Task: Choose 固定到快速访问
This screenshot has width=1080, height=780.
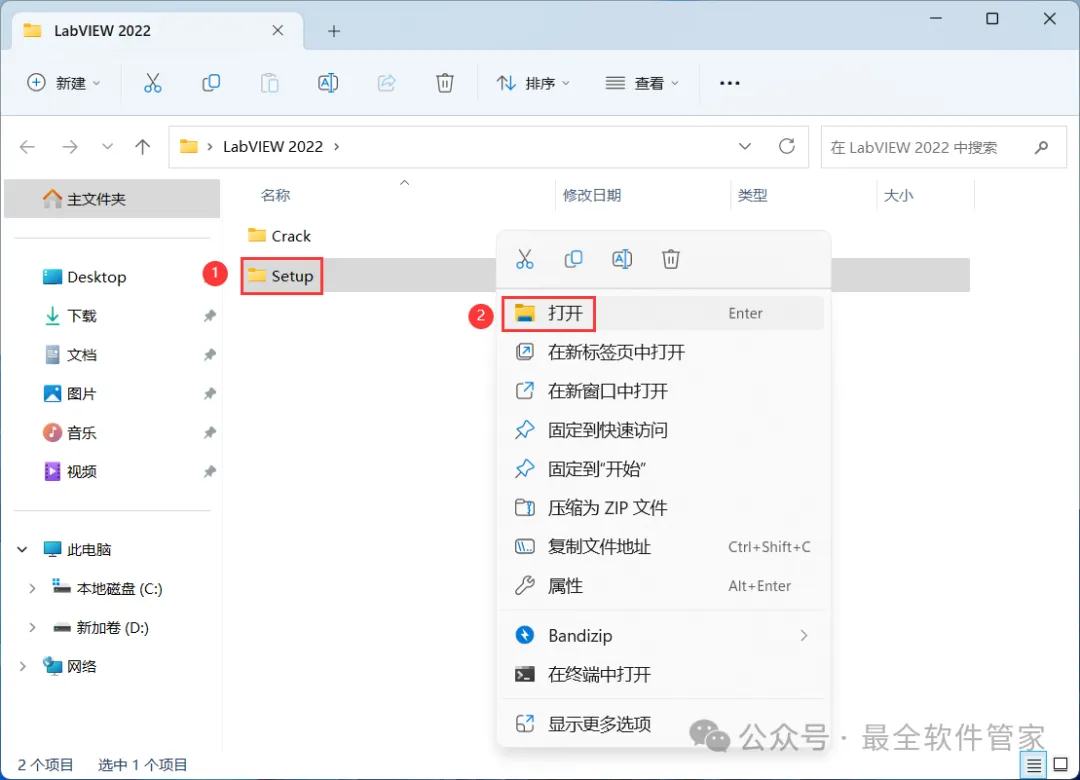Action: pyautogui.click(x=663, y=430)
